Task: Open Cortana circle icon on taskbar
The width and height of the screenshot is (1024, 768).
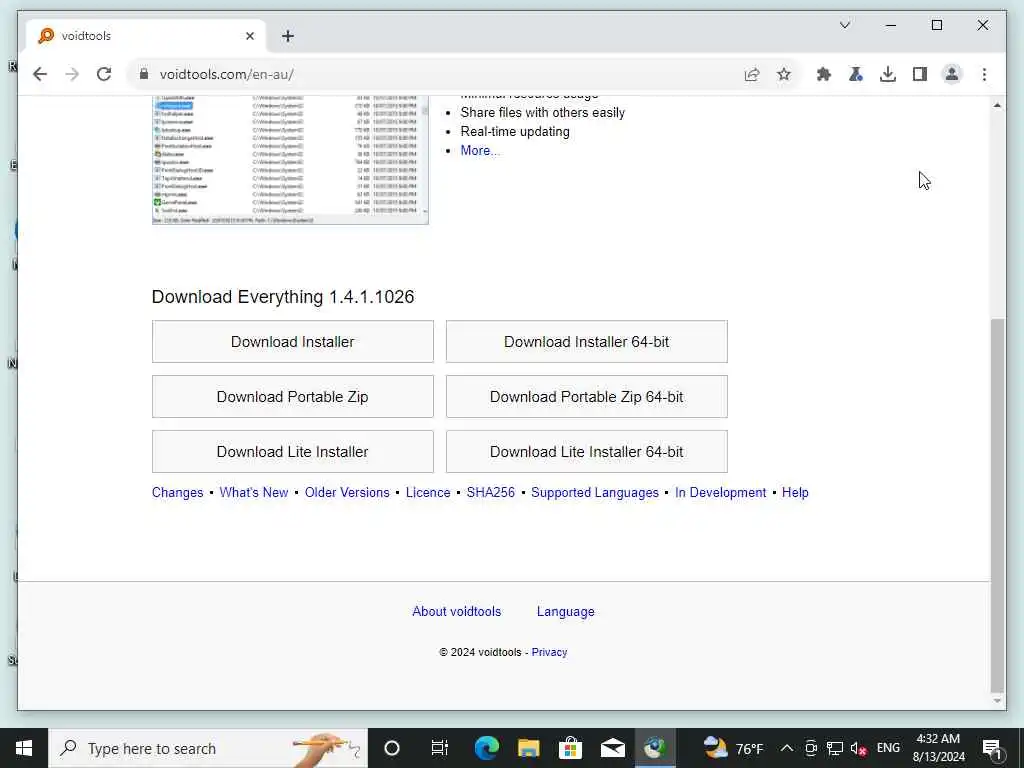Action: pos(392,748)
